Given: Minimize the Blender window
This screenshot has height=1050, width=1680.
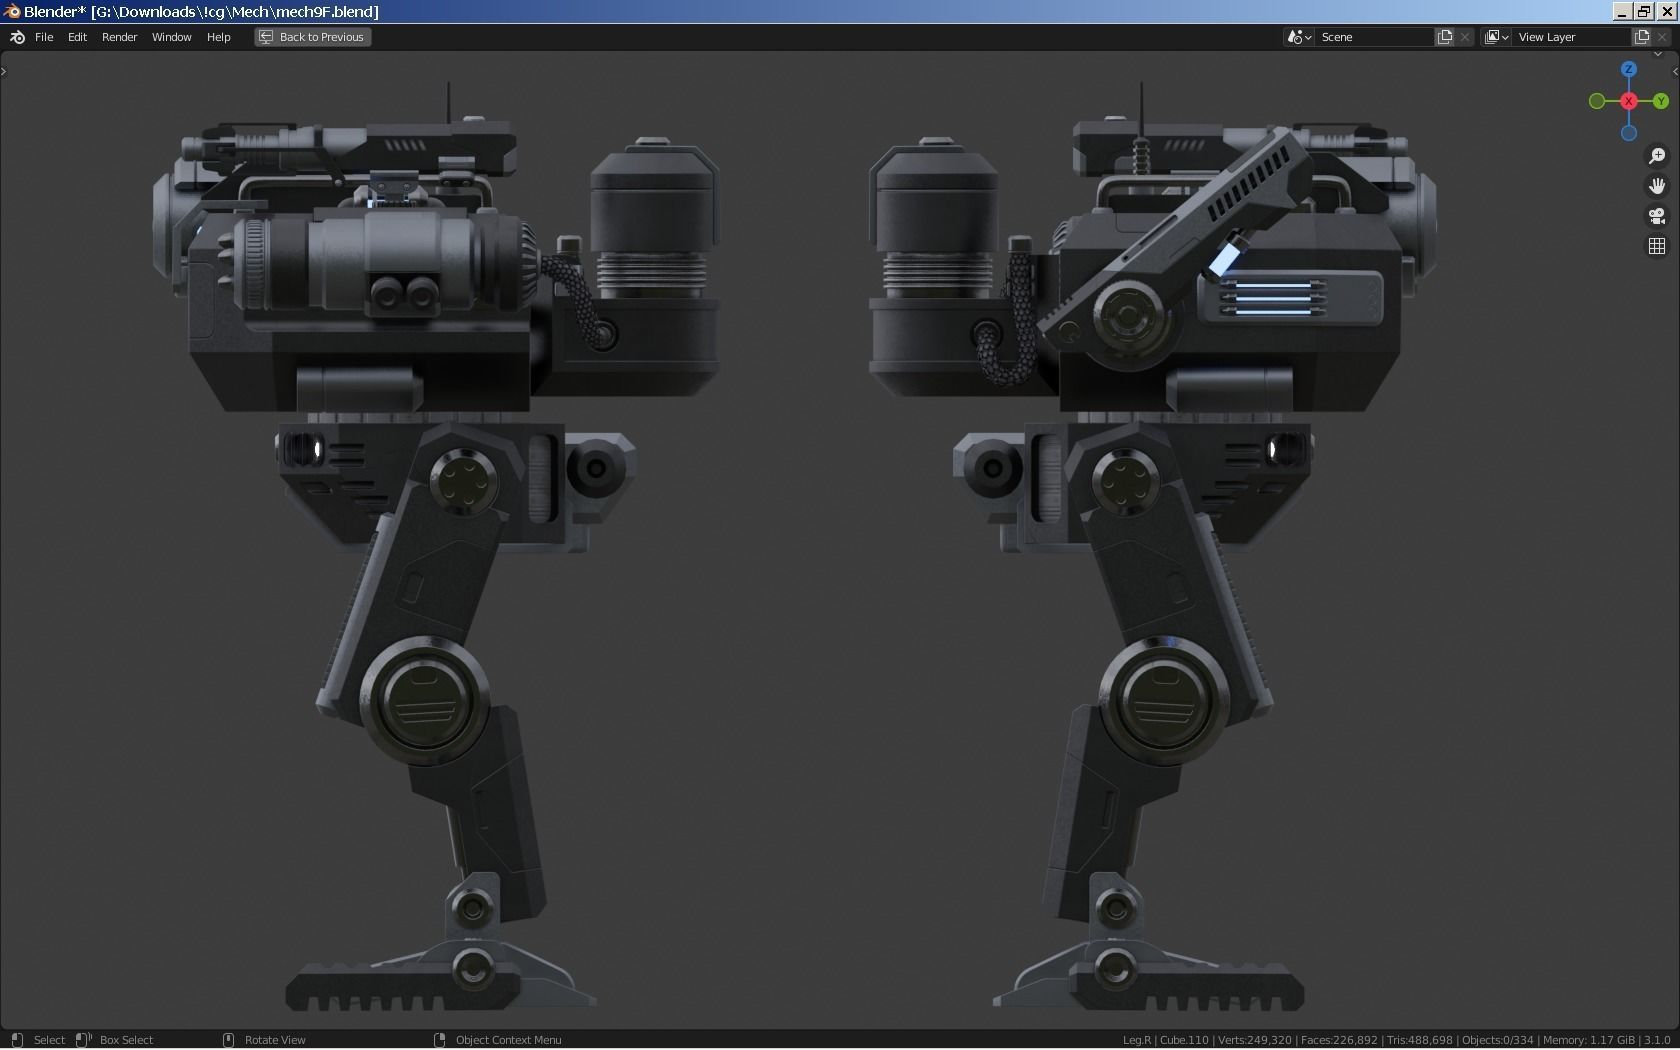Looking at the screenshot, I should pyautogui.click(x=1622, y=11).
